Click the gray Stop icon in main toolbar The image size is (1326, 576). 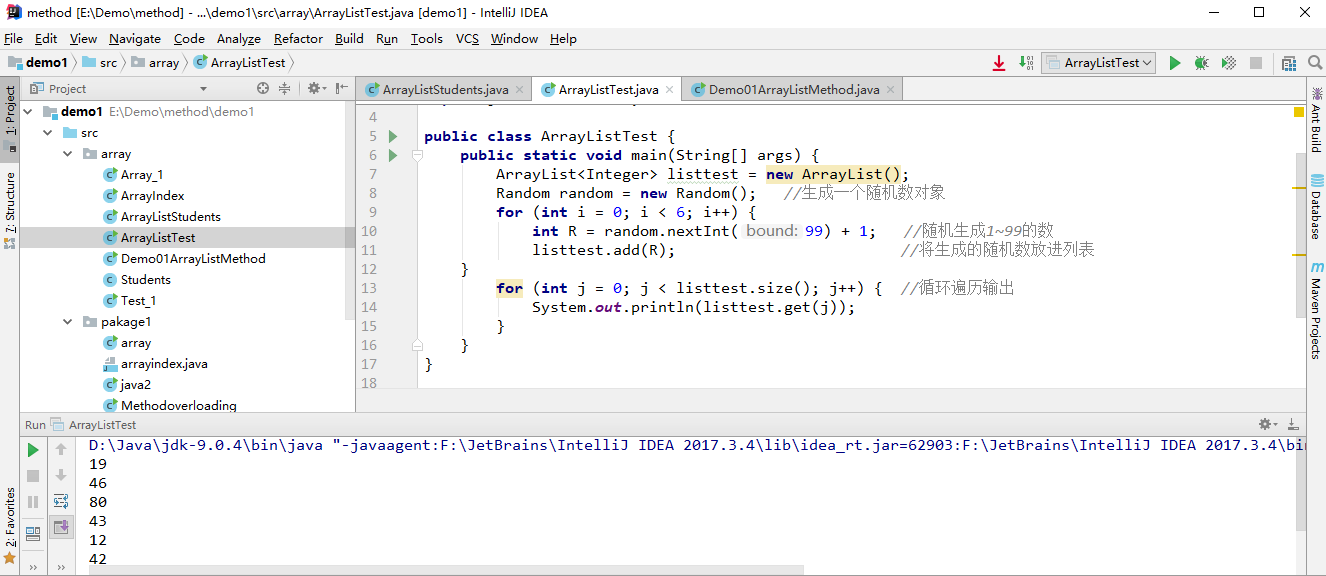tap(1256, 63)
